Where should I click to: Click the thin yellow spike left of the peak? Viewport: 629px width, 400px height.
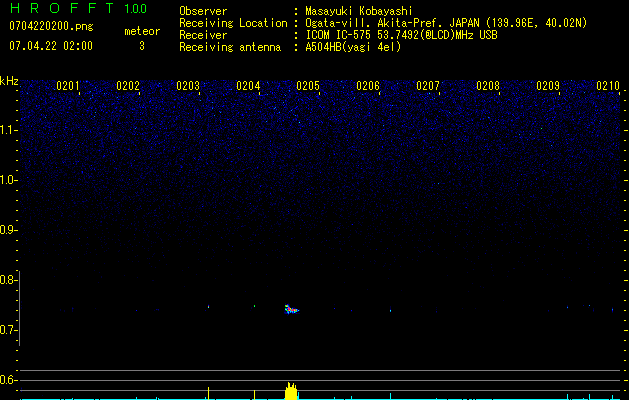point(208,392)
